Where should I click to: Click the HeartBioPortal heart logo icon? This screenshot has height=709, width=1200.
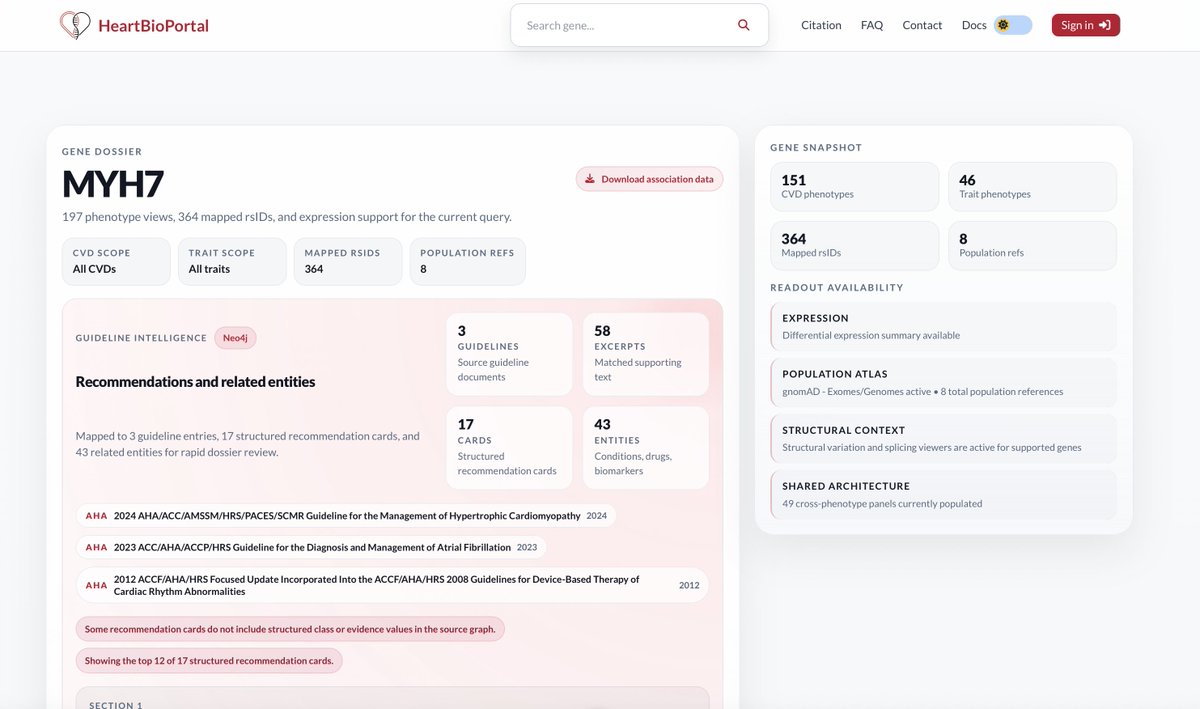[75, 25]
